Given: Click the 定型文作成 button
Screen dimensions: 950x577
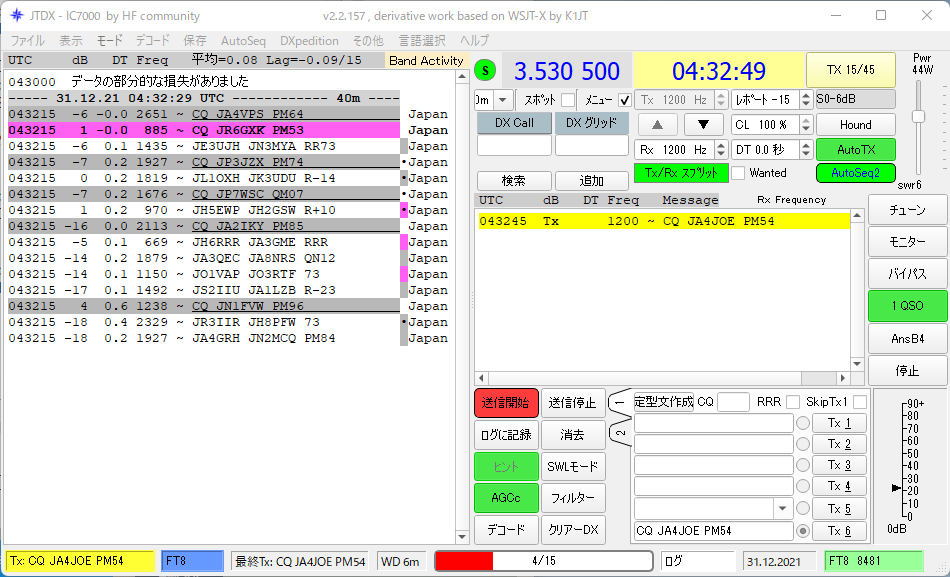Looking at the screenshot, I should coord(663,402).
